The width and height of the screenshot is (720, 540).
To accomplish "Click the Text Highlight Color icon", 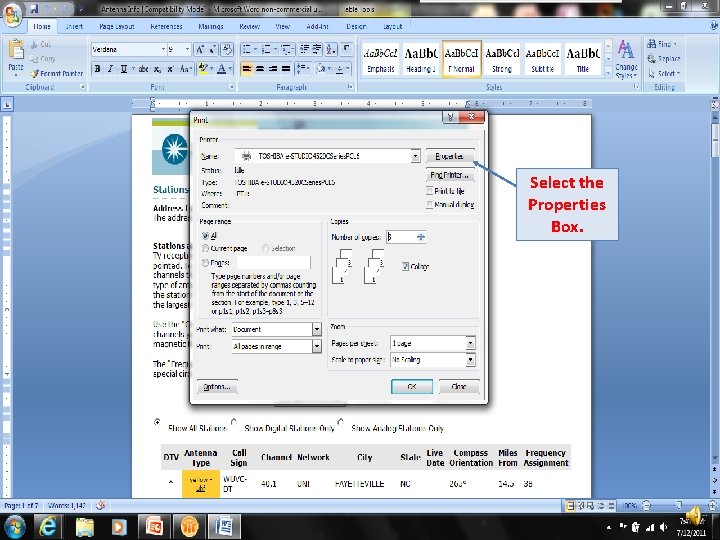I will tap(202, 69).
